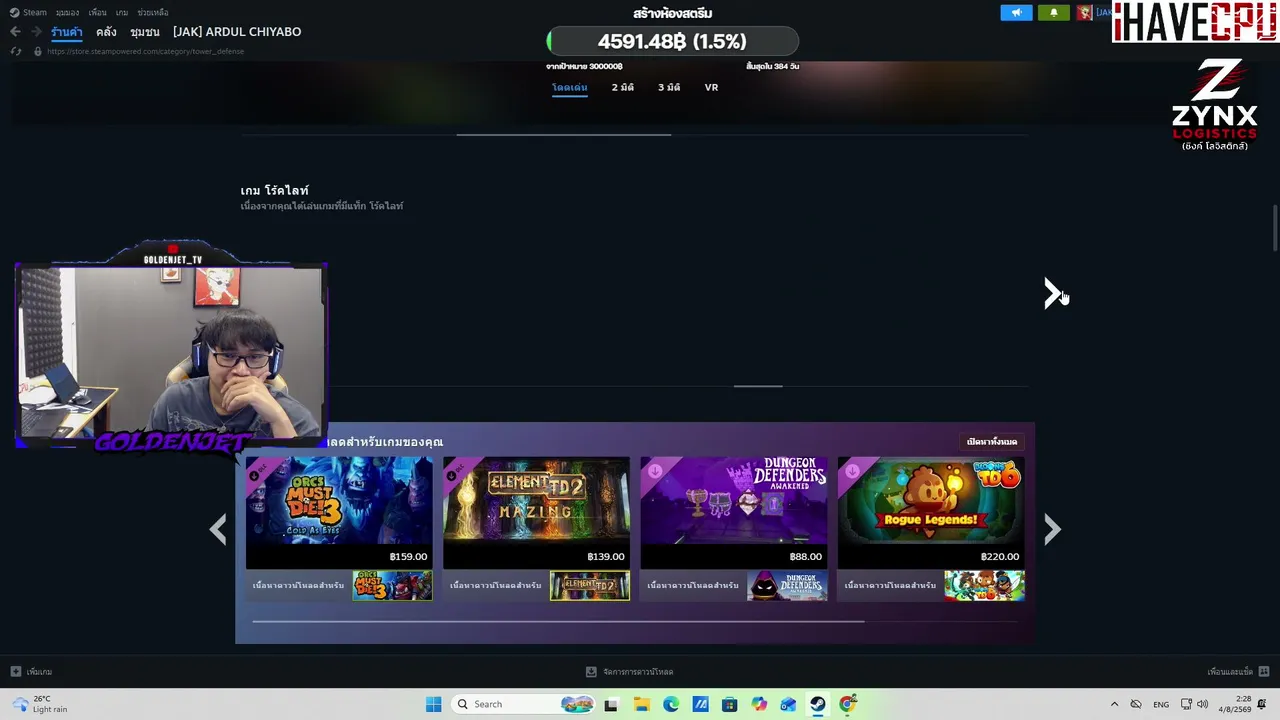Open the Windows Start menu
Image resolution: width=1280 pixels, height=720 pixels.
pyautogui.click(x=433, y=704)
